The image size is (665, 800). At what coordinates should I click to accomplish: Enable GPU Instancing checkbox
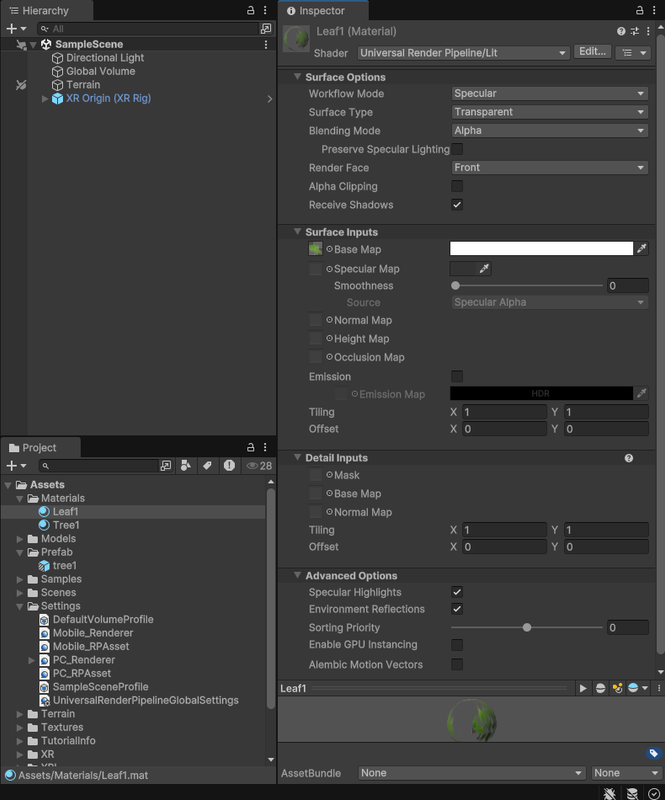pyautogui.click(x=457, y=645)
